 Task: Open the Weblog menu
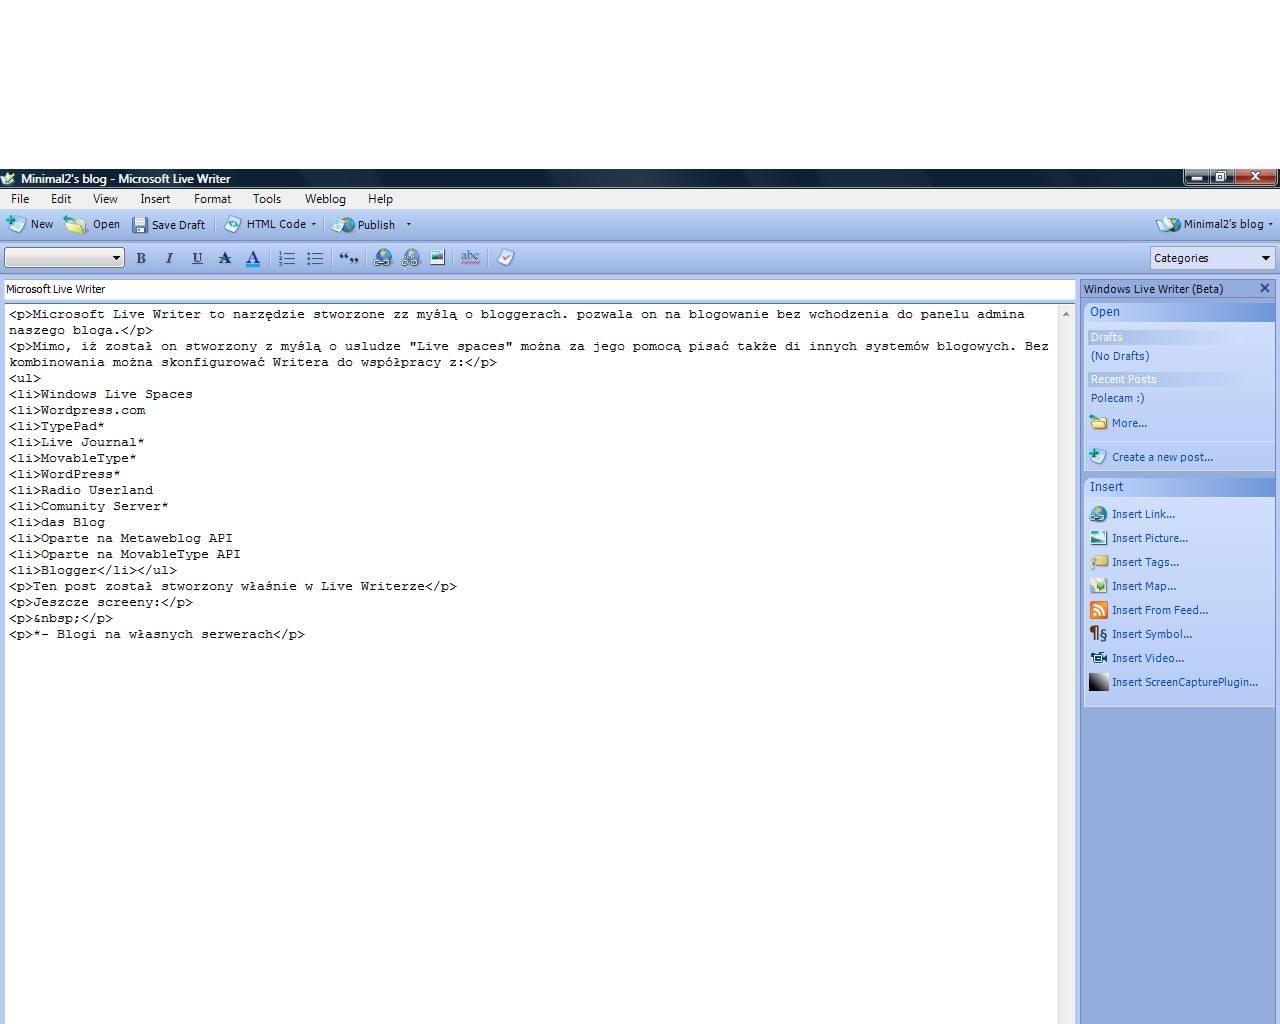[x=325, y=199]
